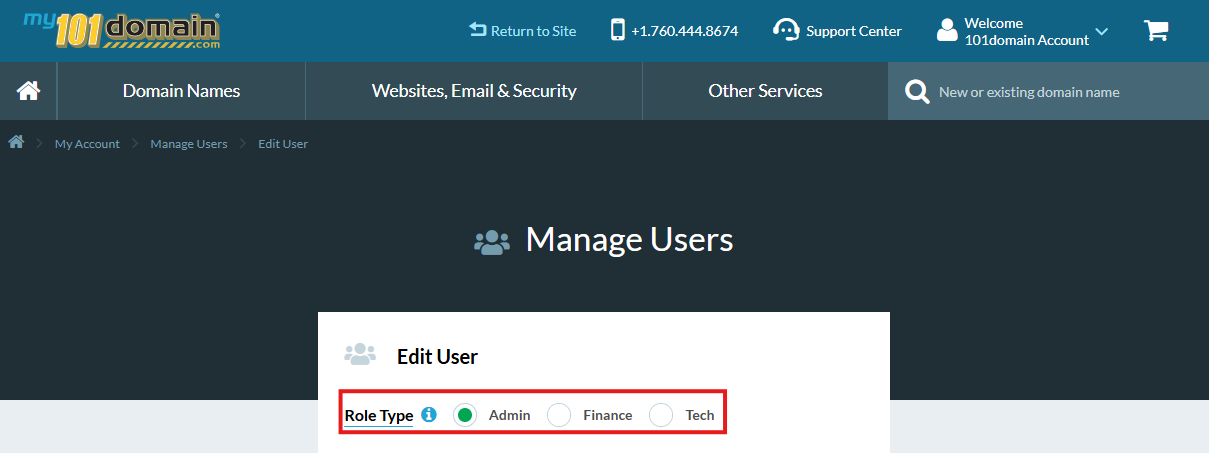Select the Tech role radio button
The image size is (1209, 453).
tap(661, 414)
